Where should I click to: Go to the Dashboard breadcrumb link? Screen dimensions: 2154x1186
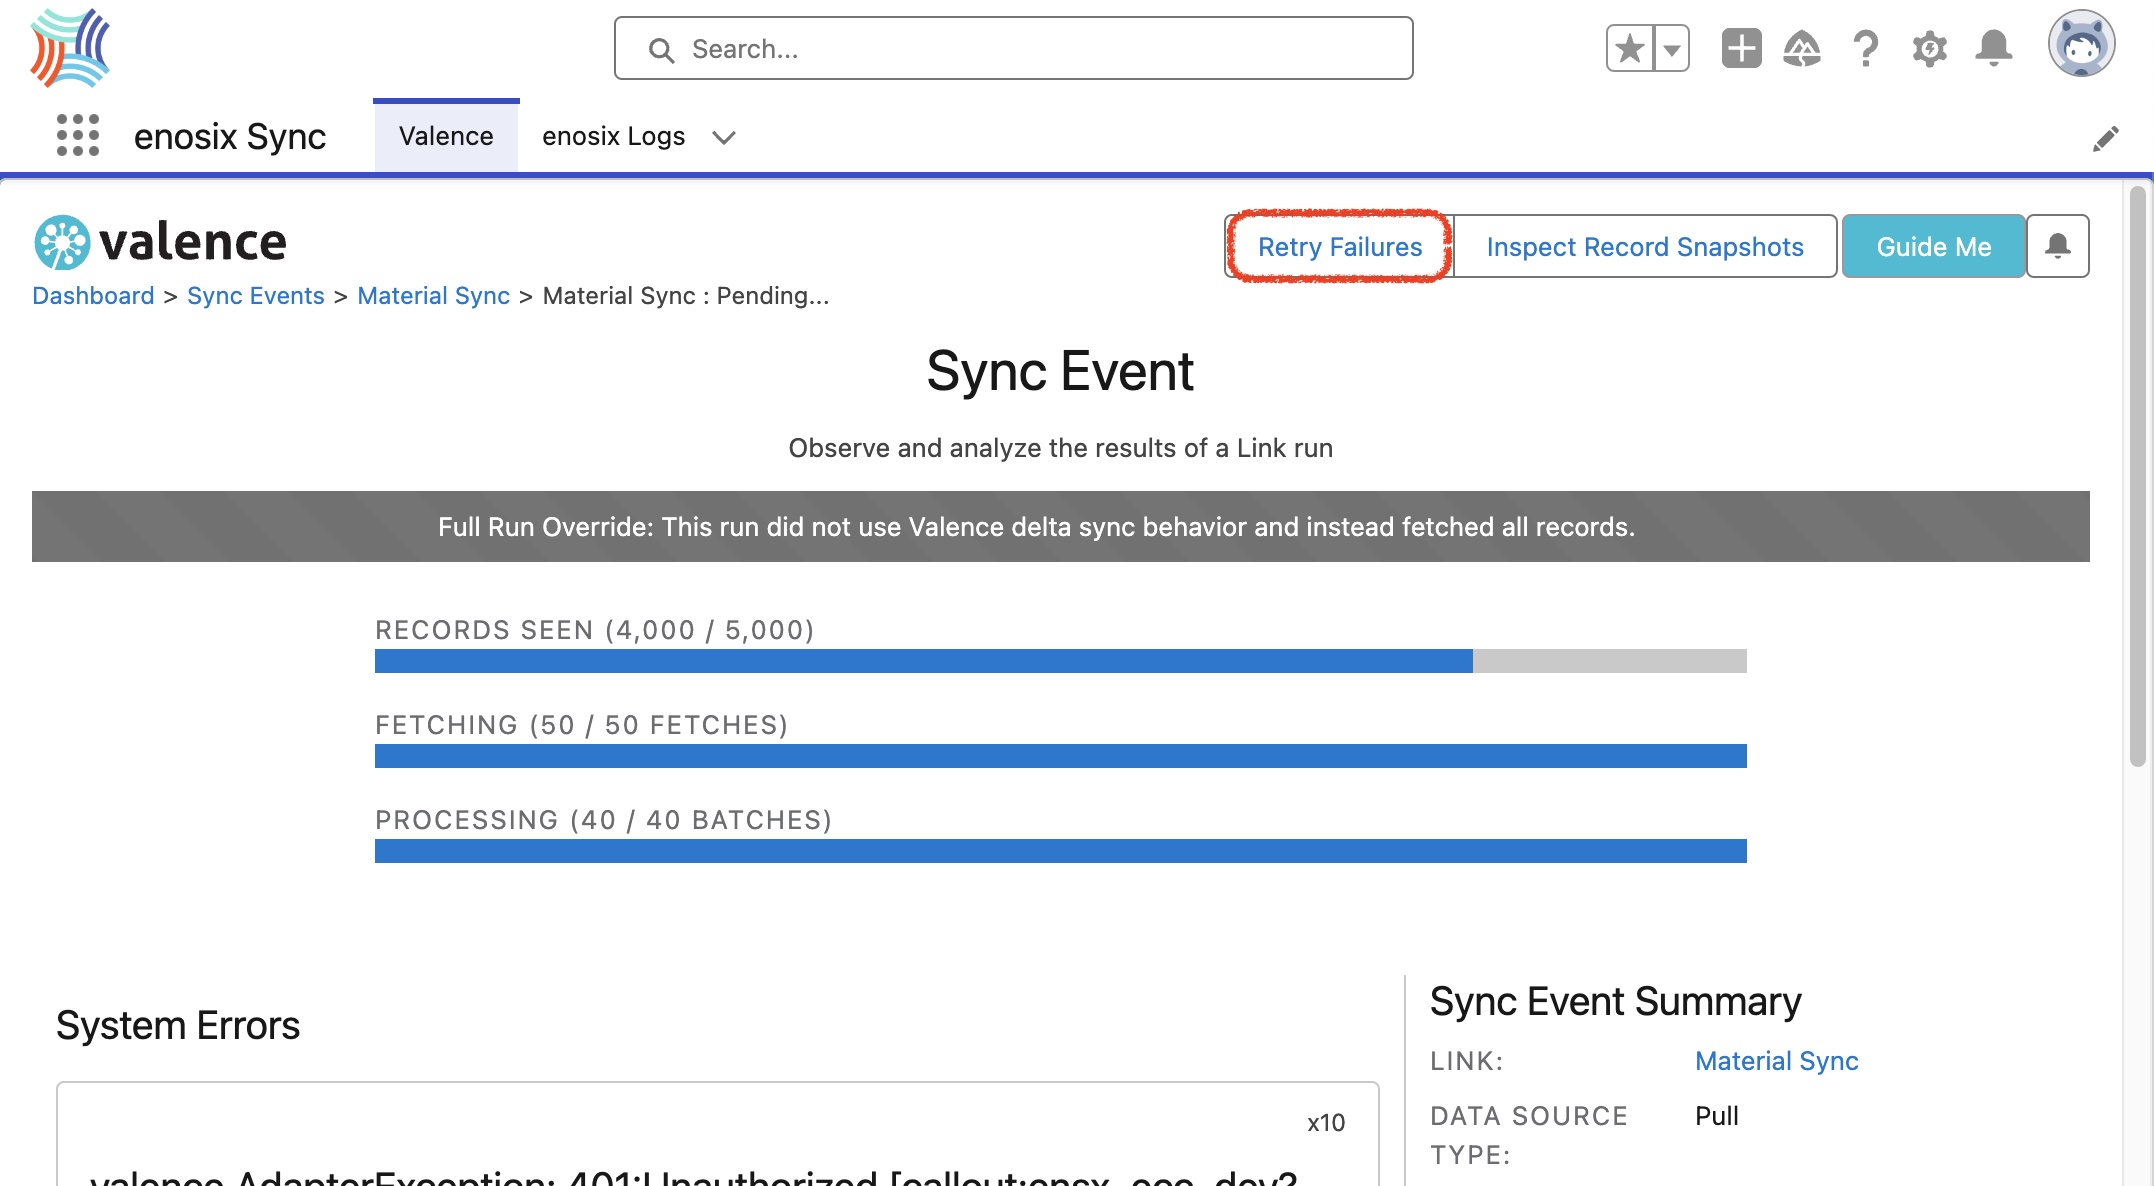pyautogui.click(x=93, y=296)
